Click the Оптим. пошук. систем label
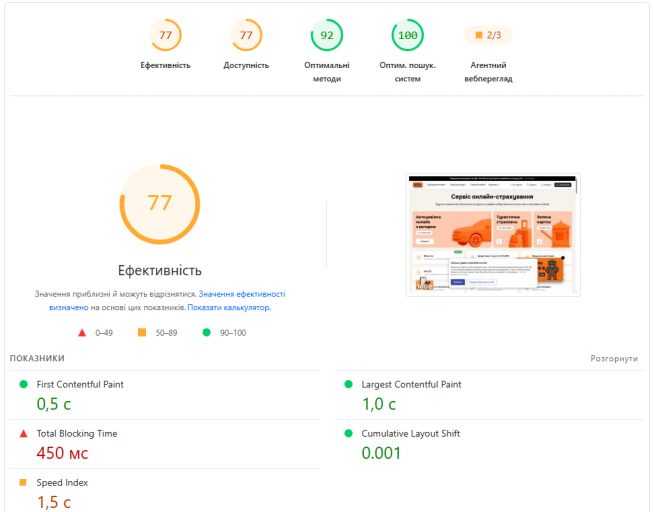The height and width of the screenshot is (512, 654). [x=407, y=72]
